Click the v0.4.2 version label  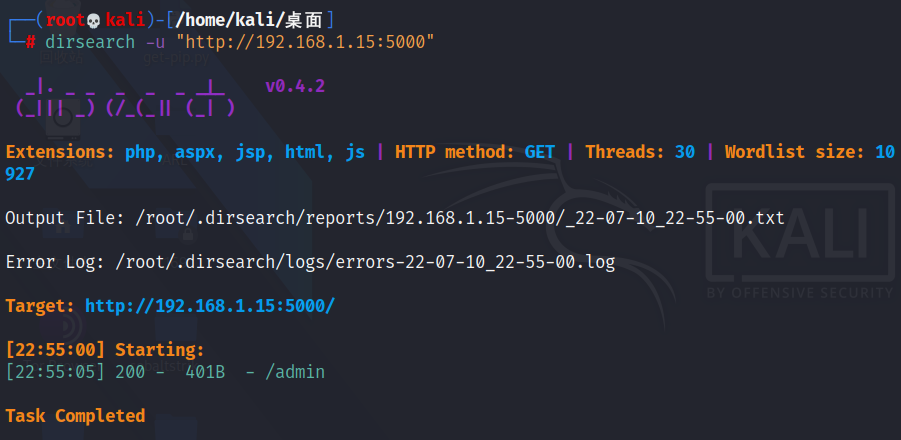point(295,86)
